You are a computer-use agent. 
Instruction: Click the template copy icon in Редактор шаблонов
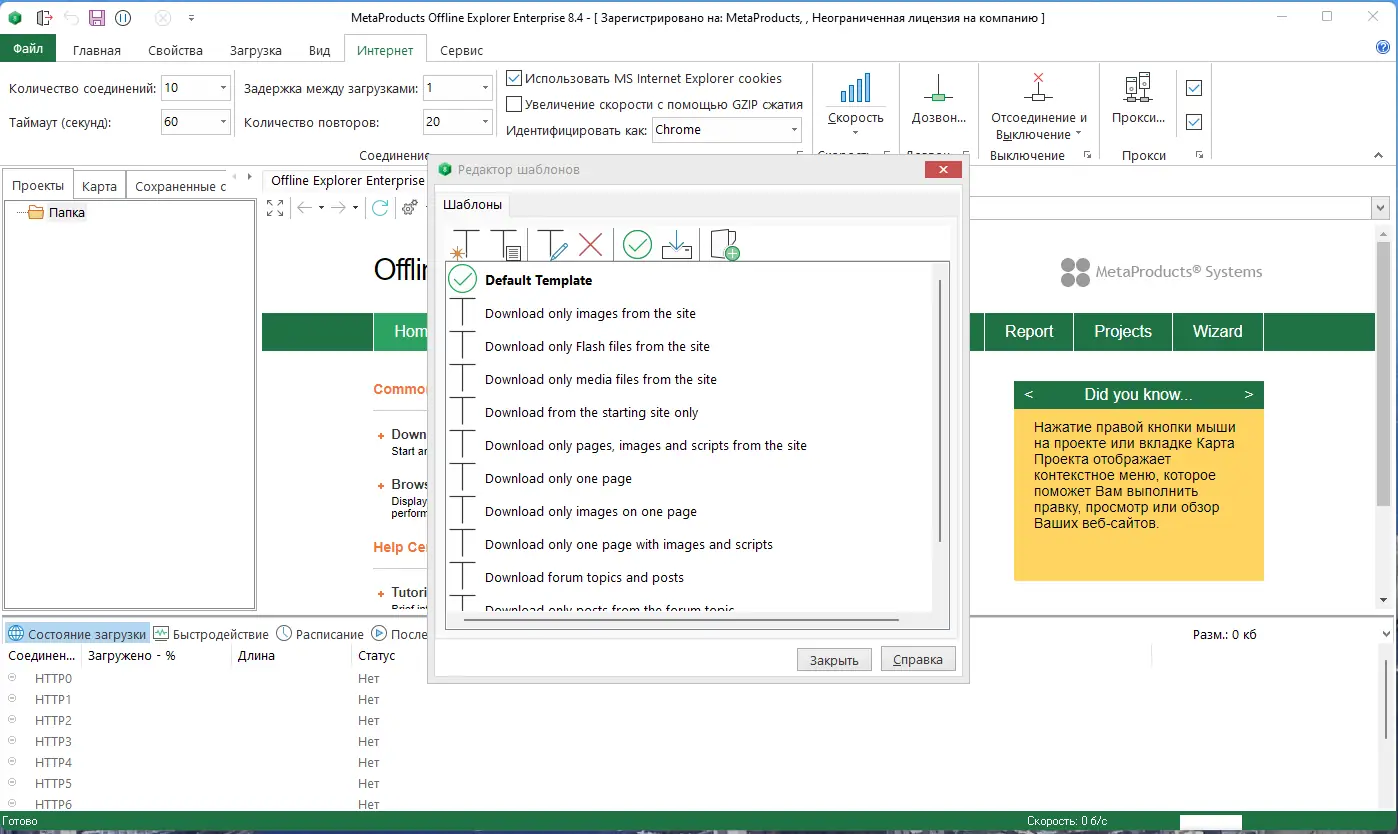(507, 244)
